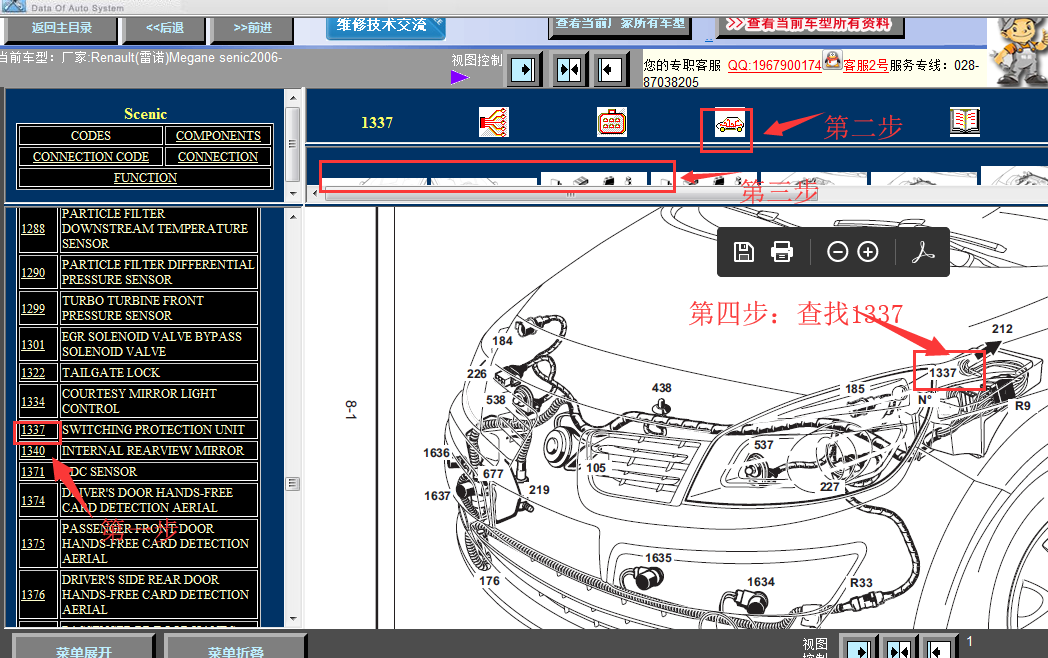1048x658 pixels.
Task: Open QQ:1967900174 link
Action: click(774, 66)
